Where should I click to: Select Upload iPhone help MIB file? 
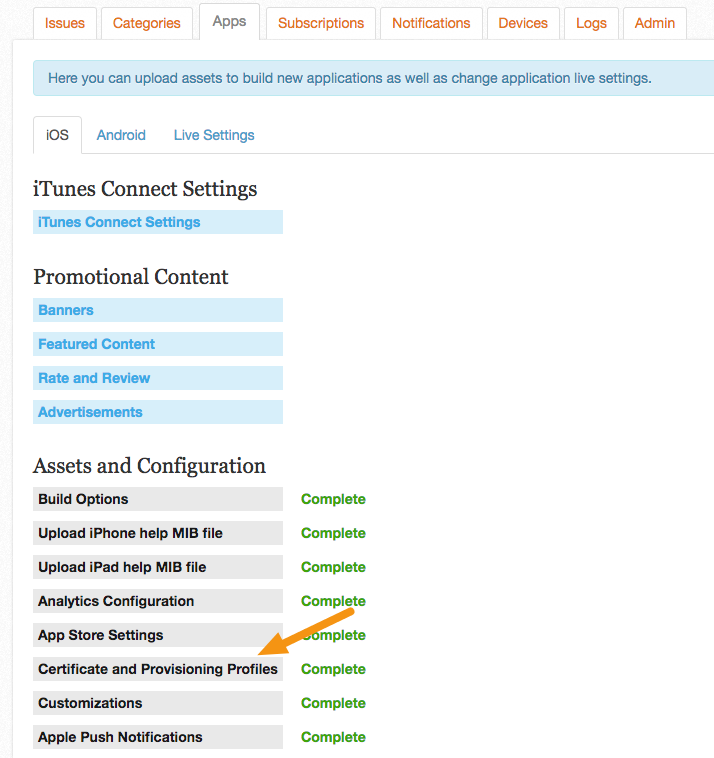click(158, 533)
